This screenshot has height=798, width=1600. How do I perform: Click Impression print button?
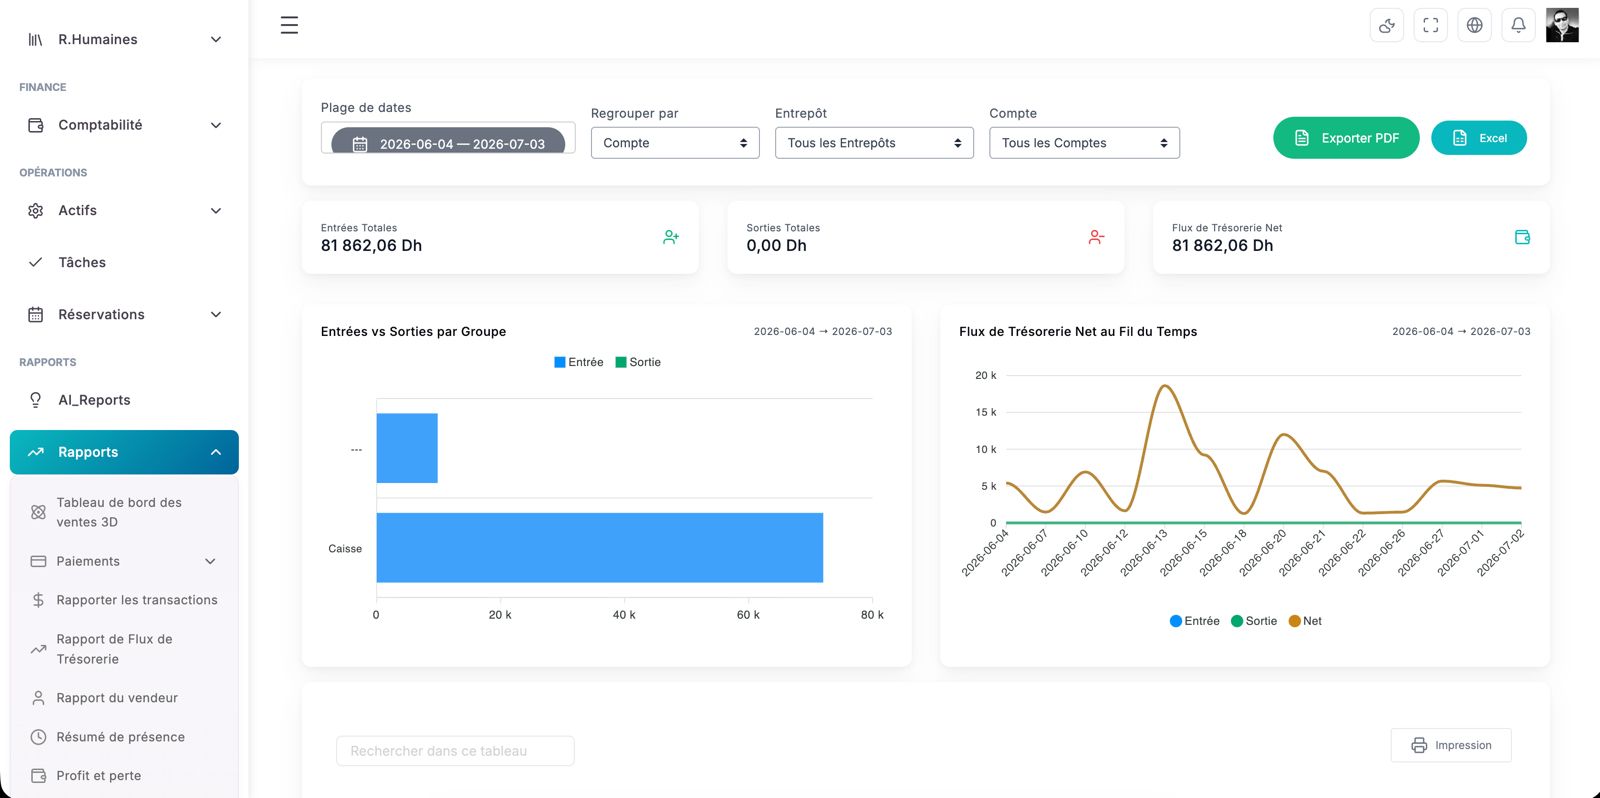(1451, 745)
